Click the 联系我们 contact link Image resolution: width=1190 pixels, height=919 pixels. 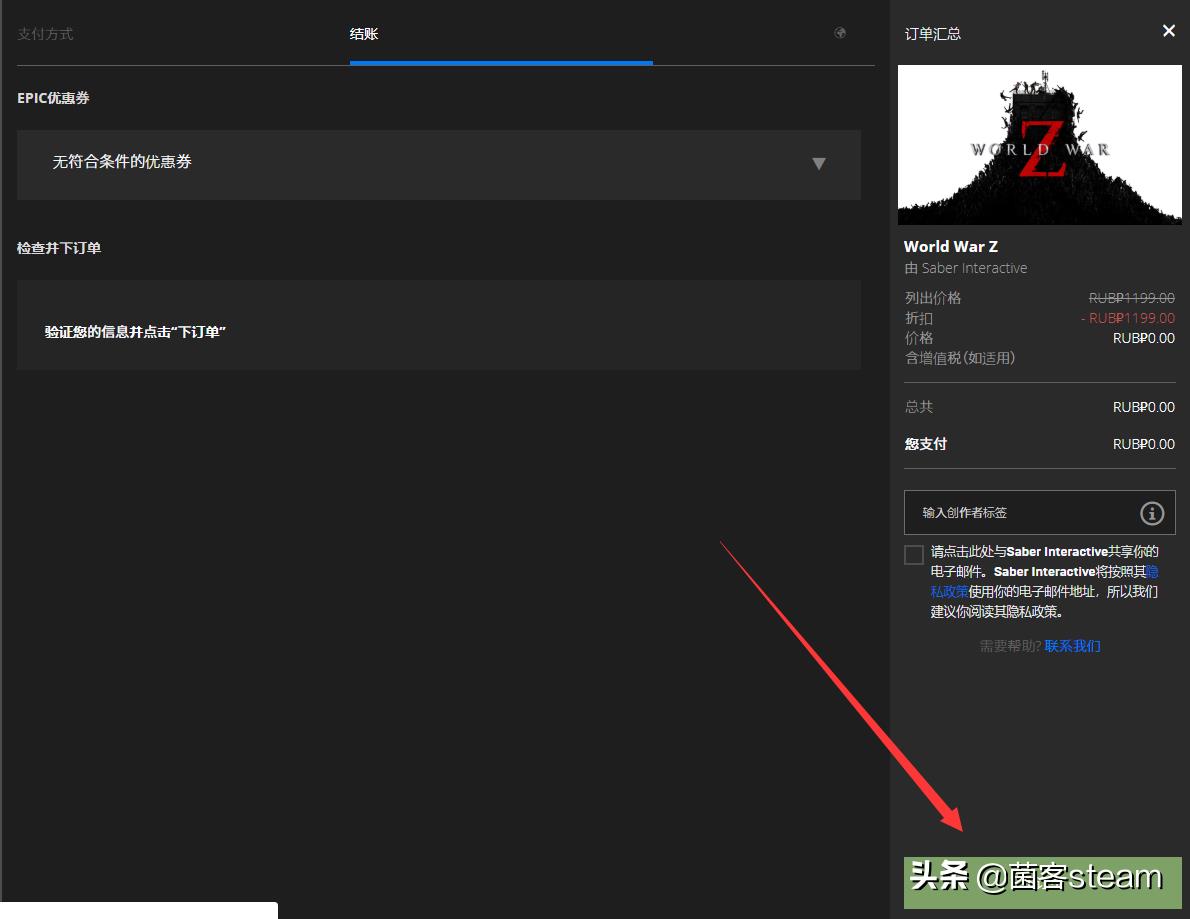(1072, 646)
